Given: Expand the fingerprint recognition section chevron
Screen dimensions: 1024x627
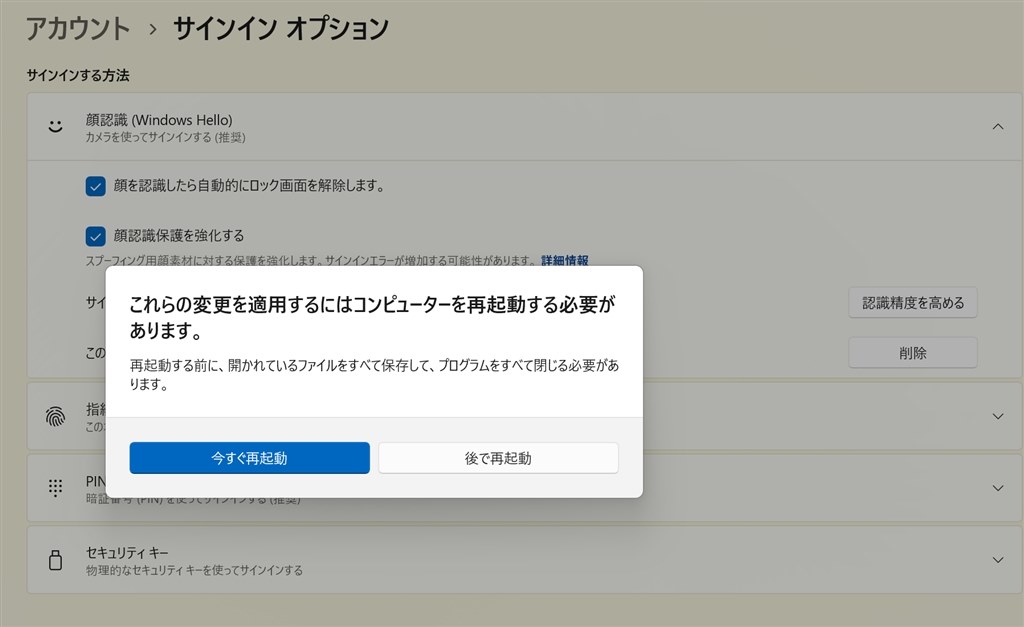Looking at the screenshot, I should (997, 416).
